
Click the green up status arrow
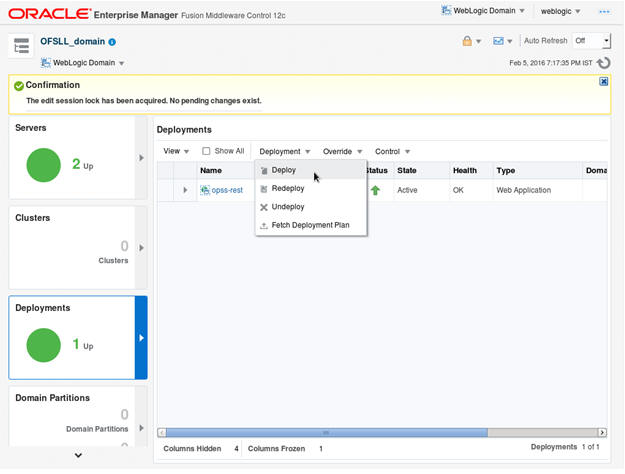tap(375, 191)
